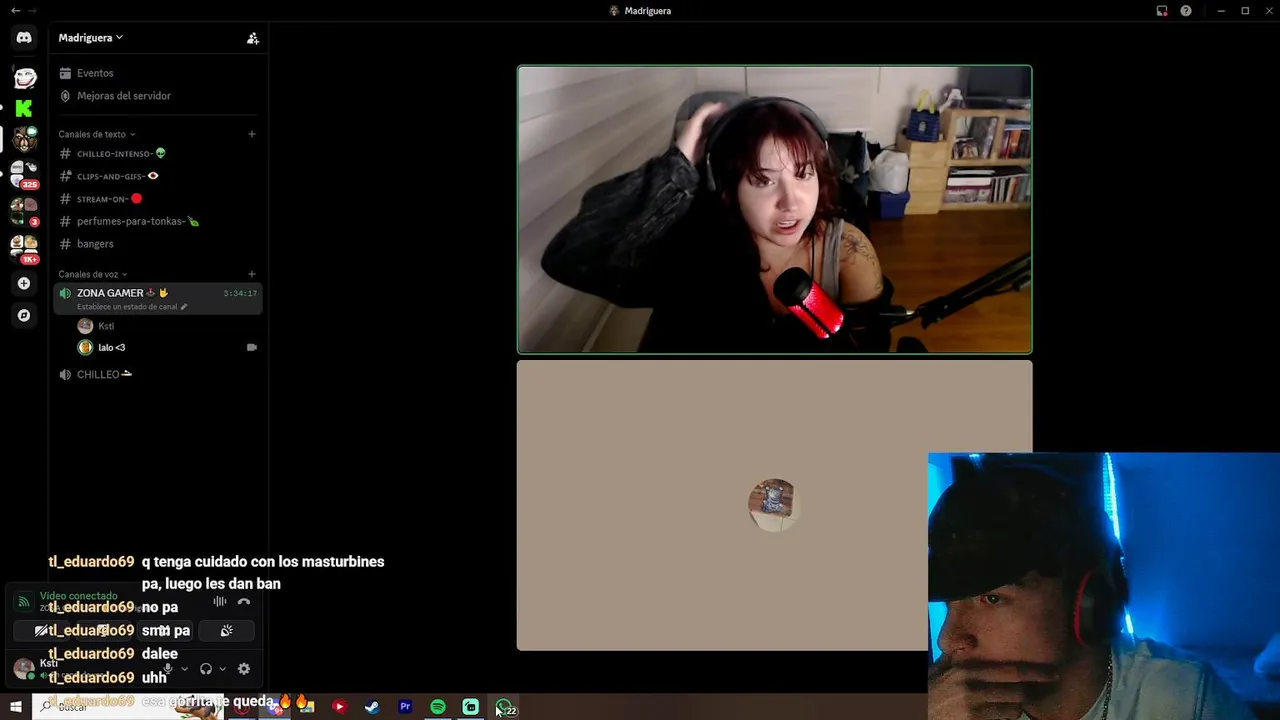Open the server folder with 325 badge
Image resolution: width=1280 pixels, height=720 pixels.
point(24,174)
